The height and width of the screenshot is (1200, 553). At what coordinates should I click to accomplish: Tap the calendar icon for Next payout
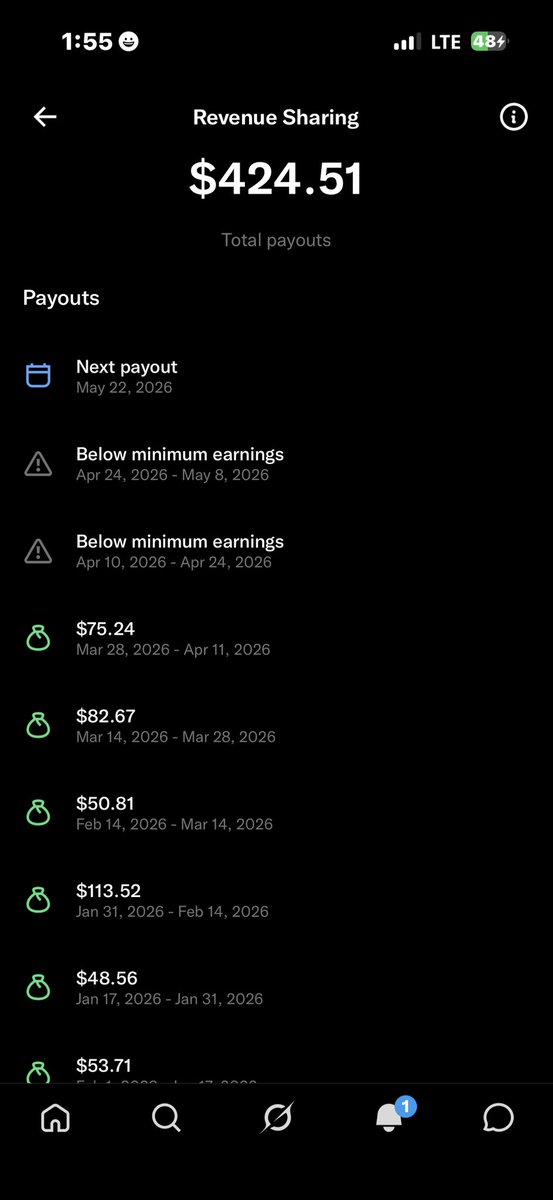point(38,376)
